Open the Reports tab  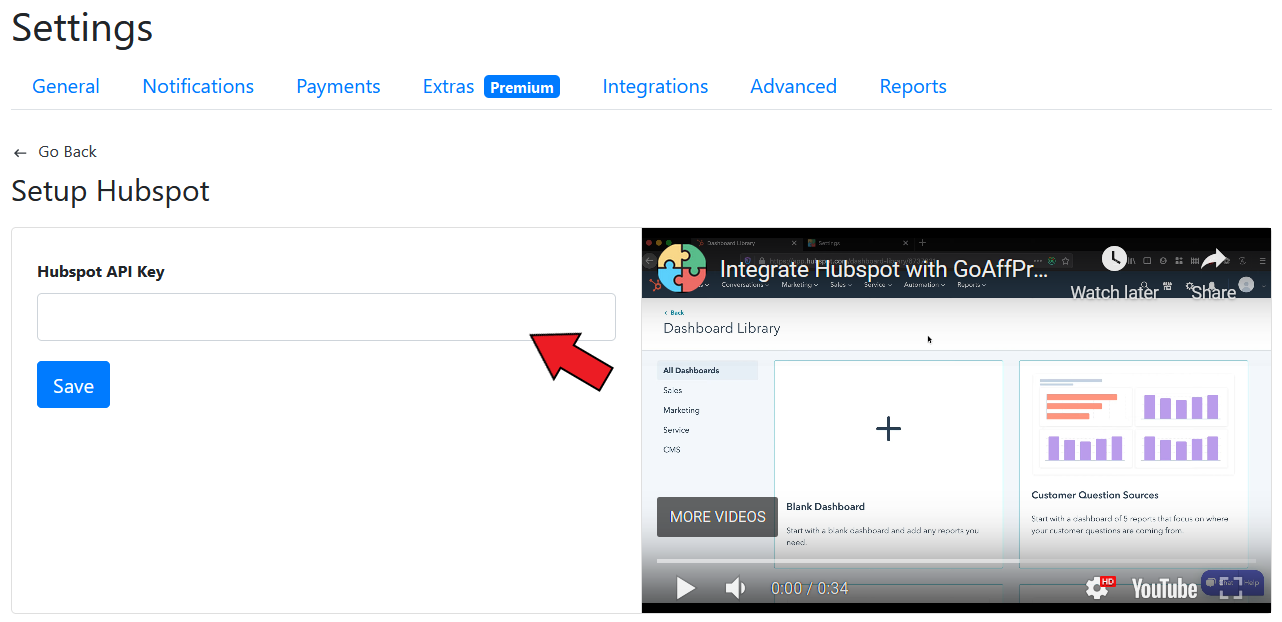coord(913,87)
